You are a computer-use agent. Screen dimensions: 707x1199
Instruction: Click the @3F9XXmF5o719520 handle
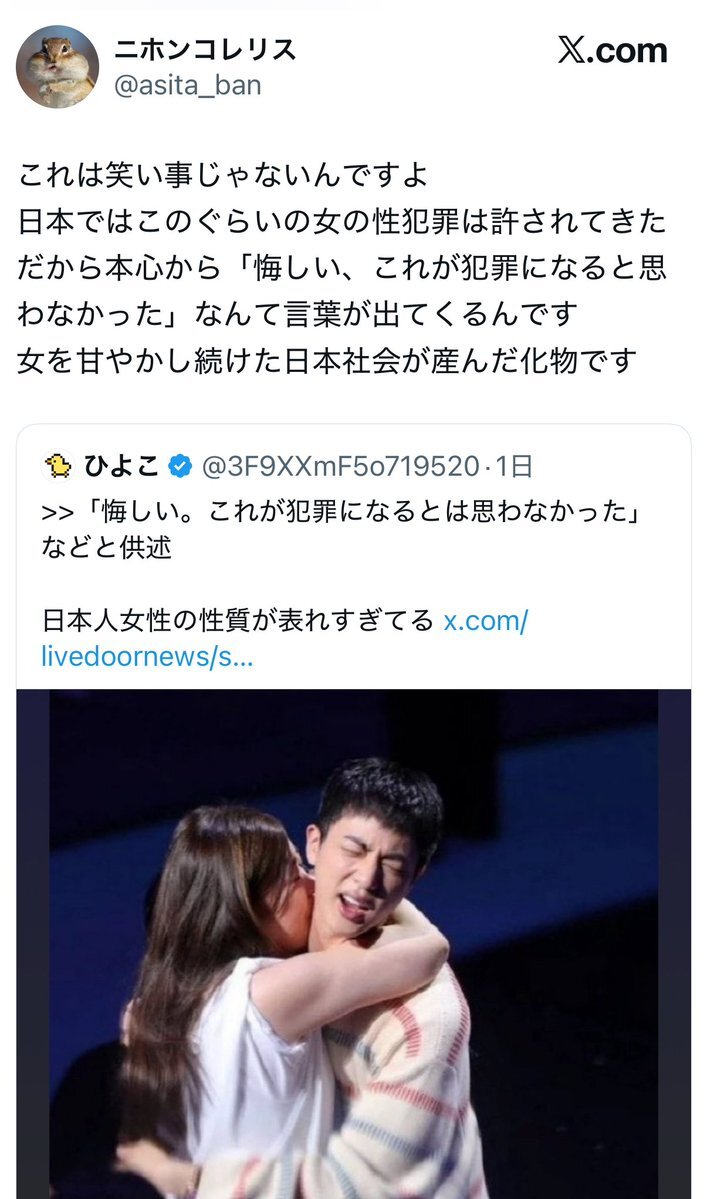[341, 466]
